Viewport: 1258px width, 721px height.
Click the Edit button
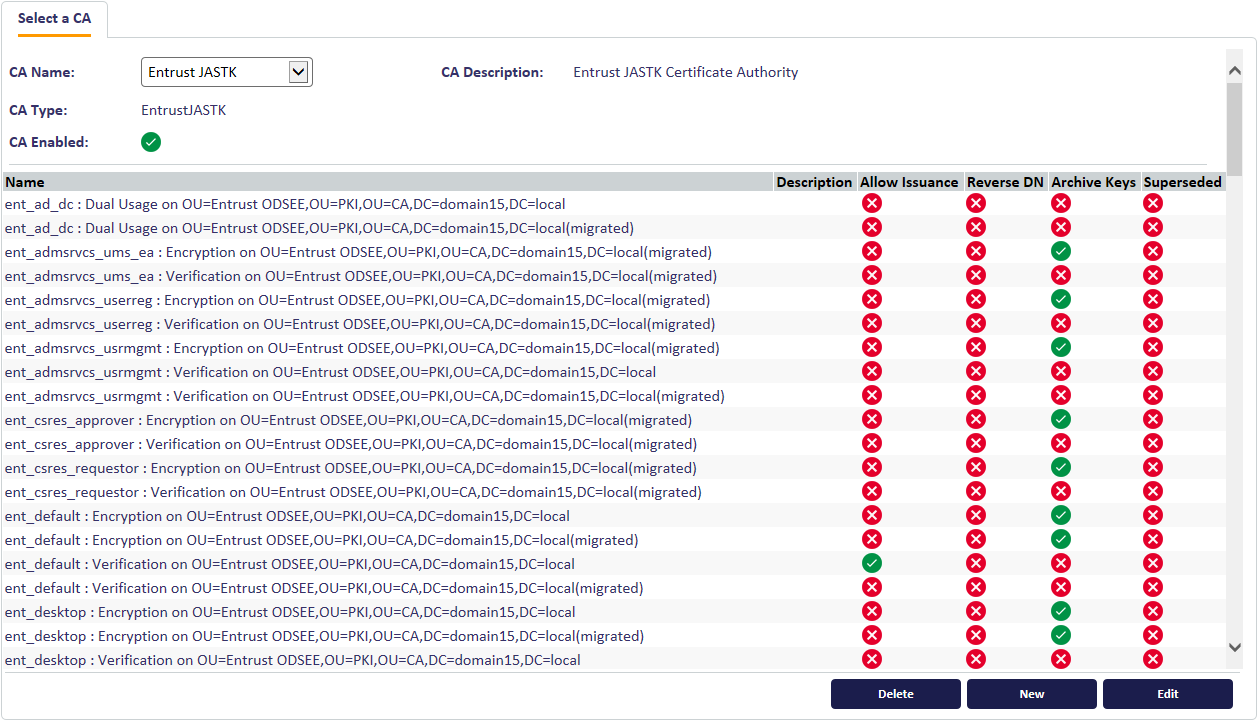point(1168,694)
